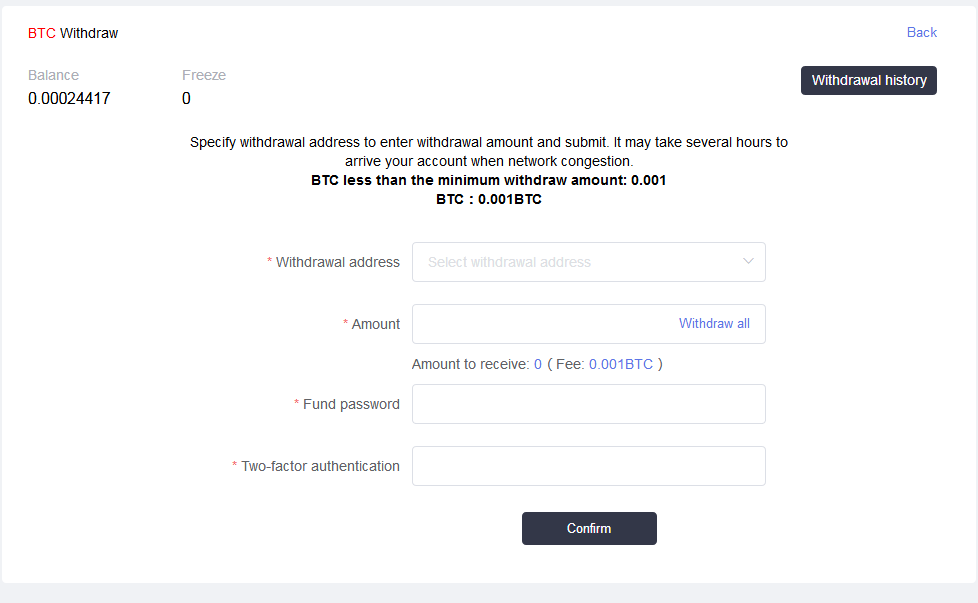Click the minimum withdraw amount notice

pos(488,181)
